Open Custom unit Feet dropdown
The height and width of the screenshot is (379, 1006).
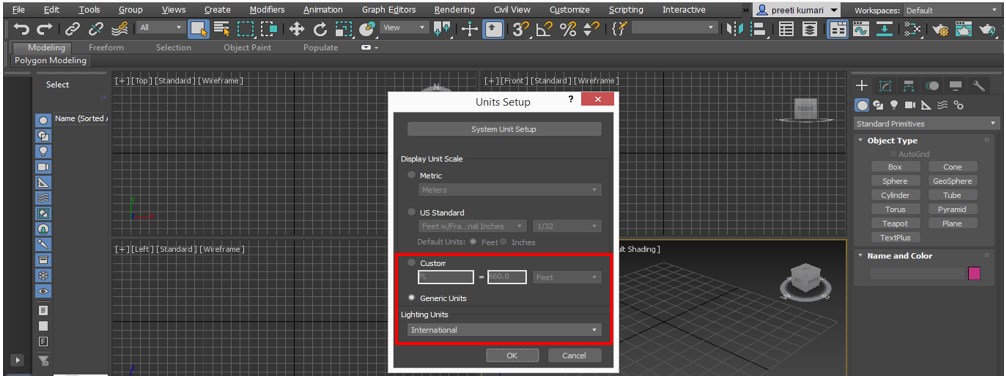click(x=567, y=277)
